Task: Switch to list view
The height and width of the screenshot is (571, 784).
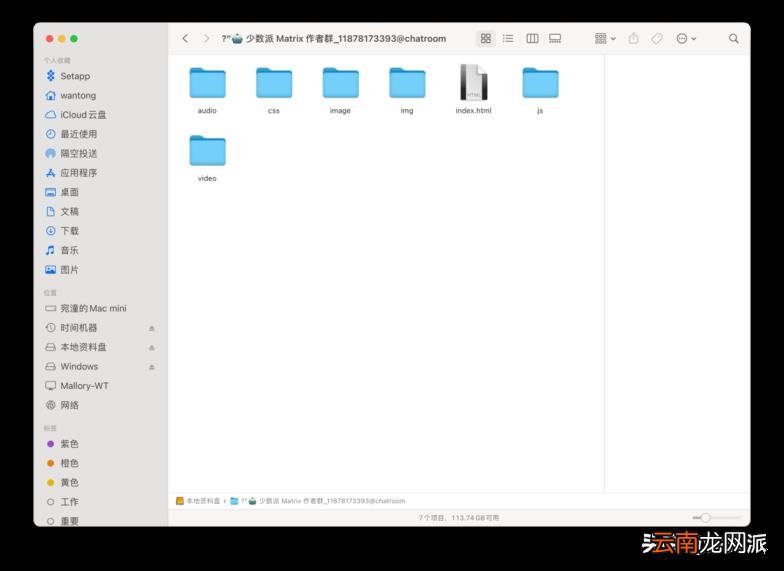Action: point(508,38)
